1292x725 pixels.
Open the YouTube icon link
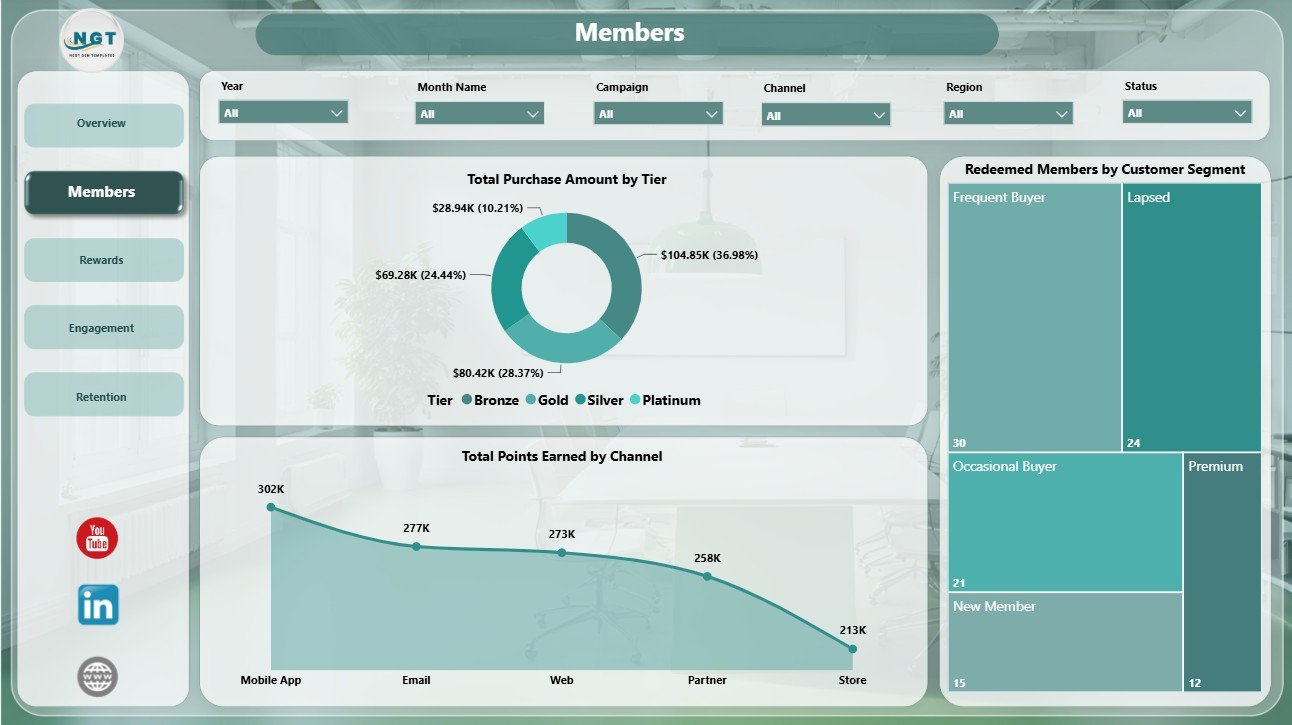tap(97, 538)
